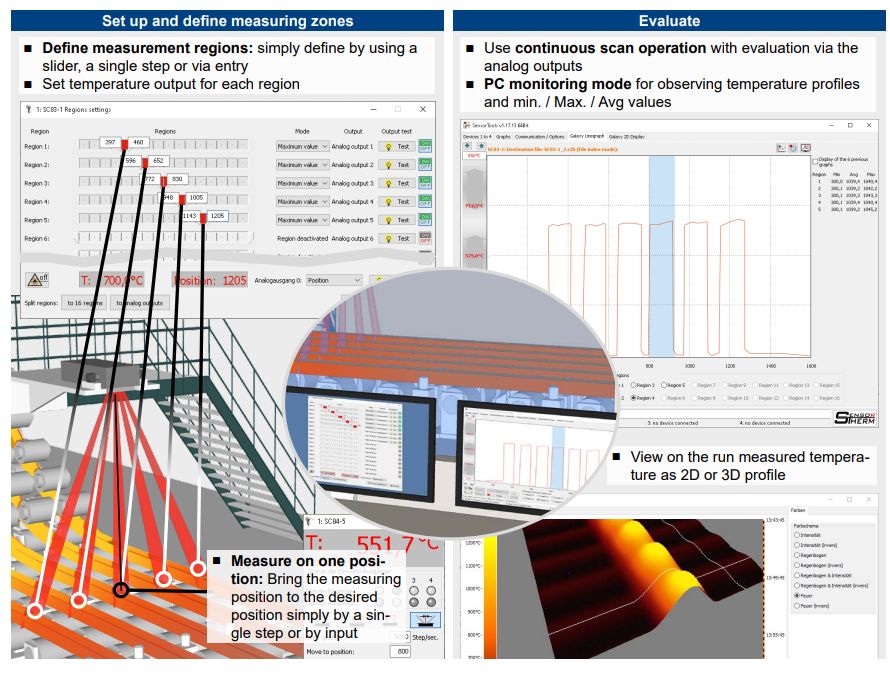Toggle ON/OFF switch for Region 6
The image size is (890, 675).
(x=425, y=238)
